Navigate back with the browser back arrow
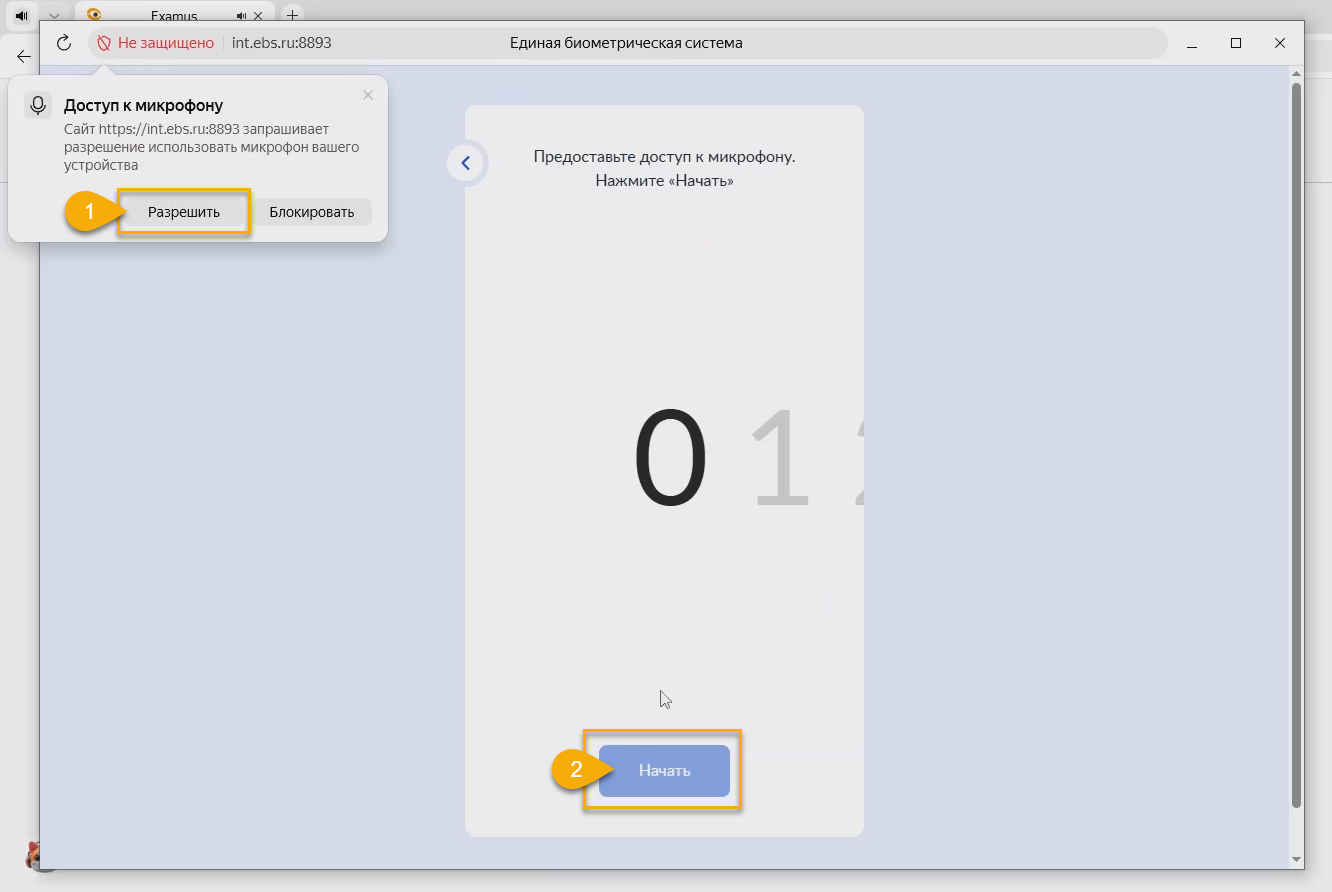The width and height of the screenshot is (1332, 892). [24, 56]
